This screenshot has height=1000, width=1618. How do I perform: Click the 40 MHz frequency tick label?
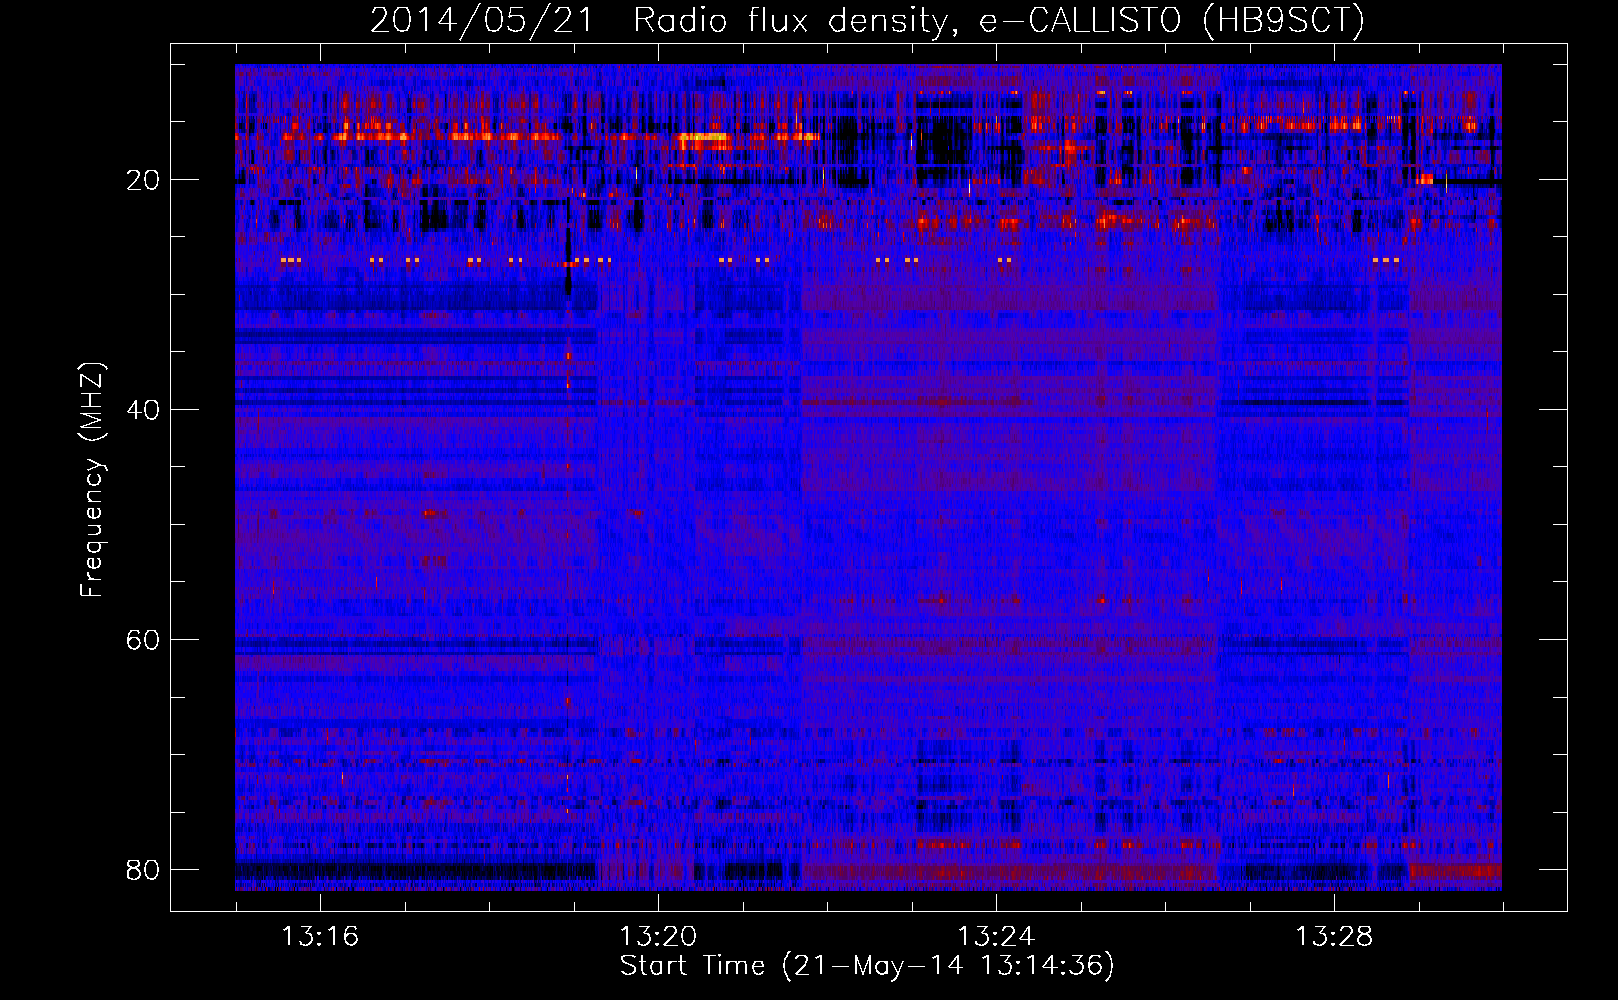[x=143, y=410]
